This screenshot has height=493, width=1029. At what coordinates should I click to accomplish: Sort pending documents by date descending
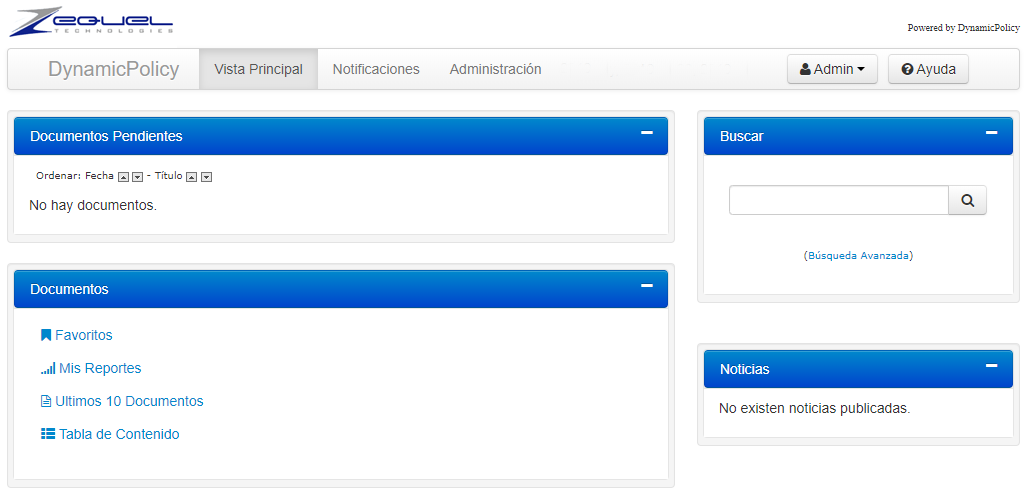[x=138, y=177]
